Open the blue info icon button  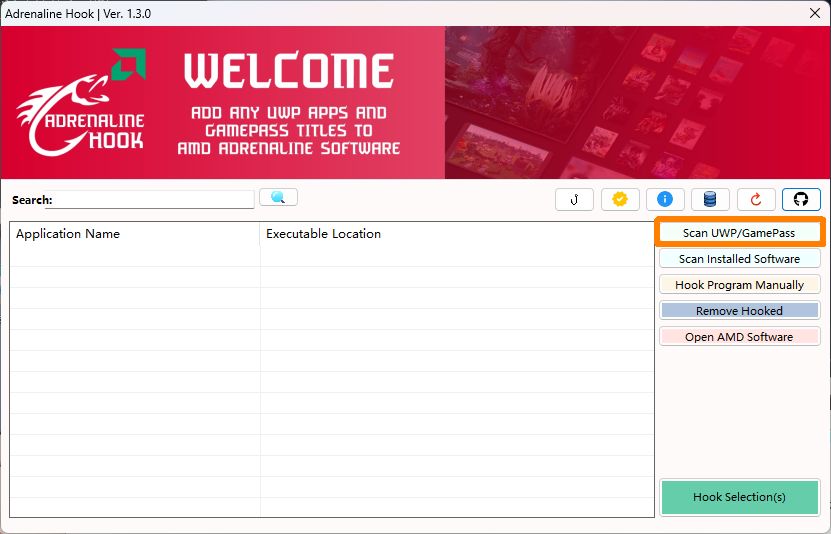coord(665,200)
